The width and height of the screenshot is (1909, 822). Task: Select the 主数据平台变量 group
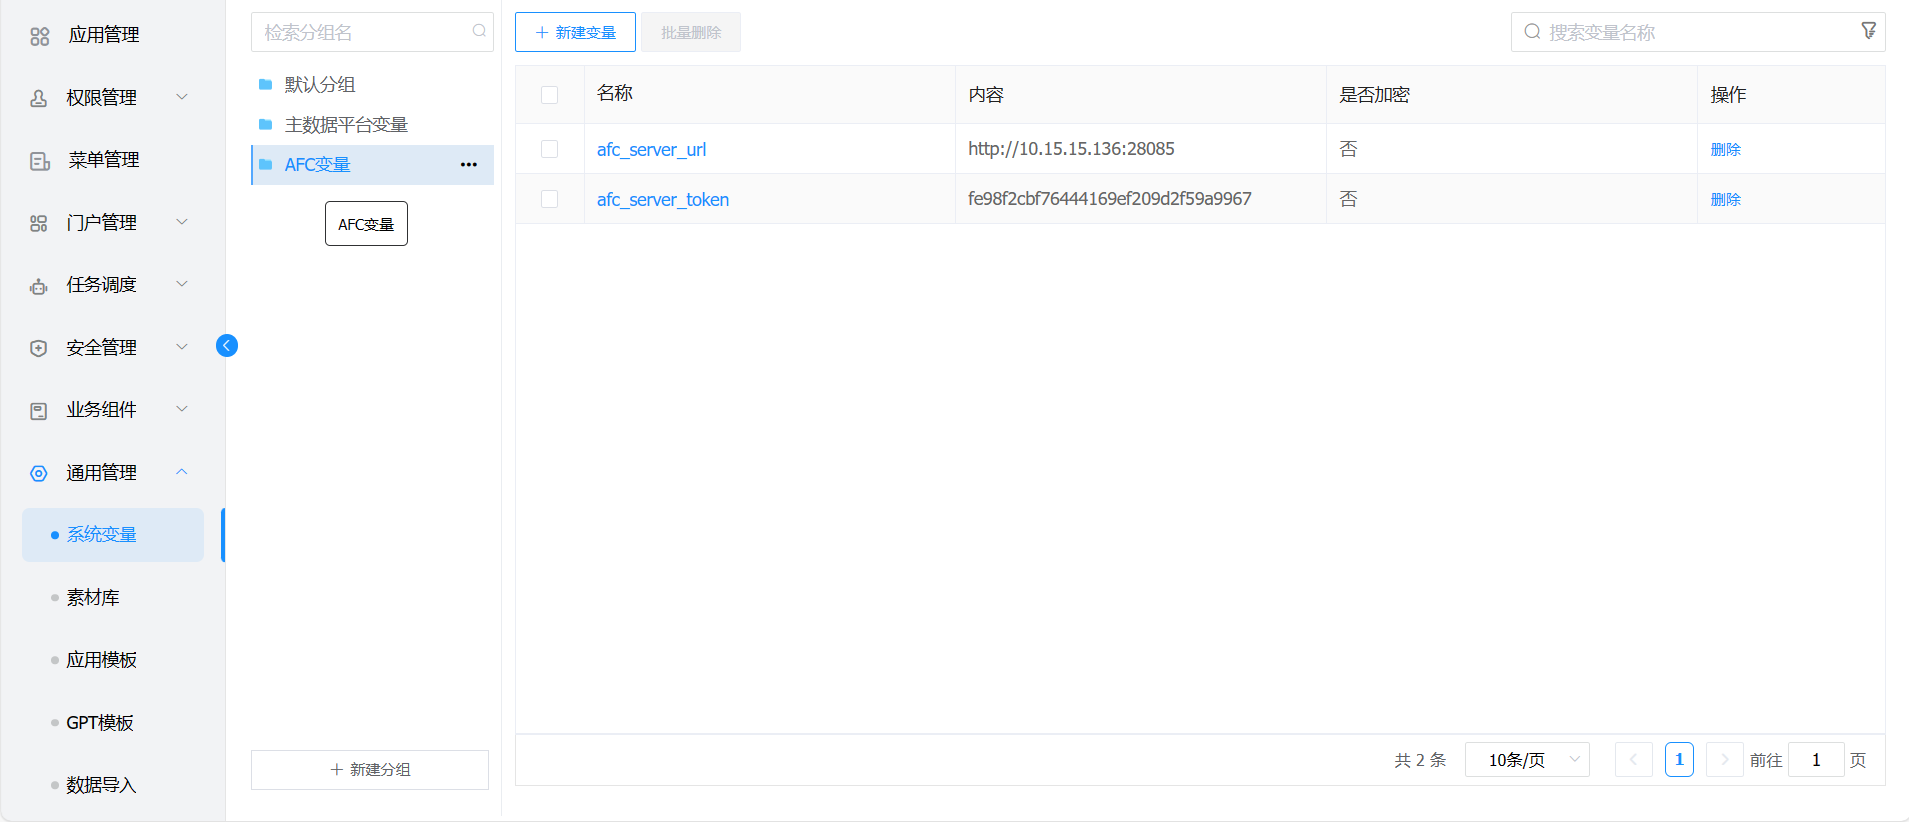(x=372, y=125)
